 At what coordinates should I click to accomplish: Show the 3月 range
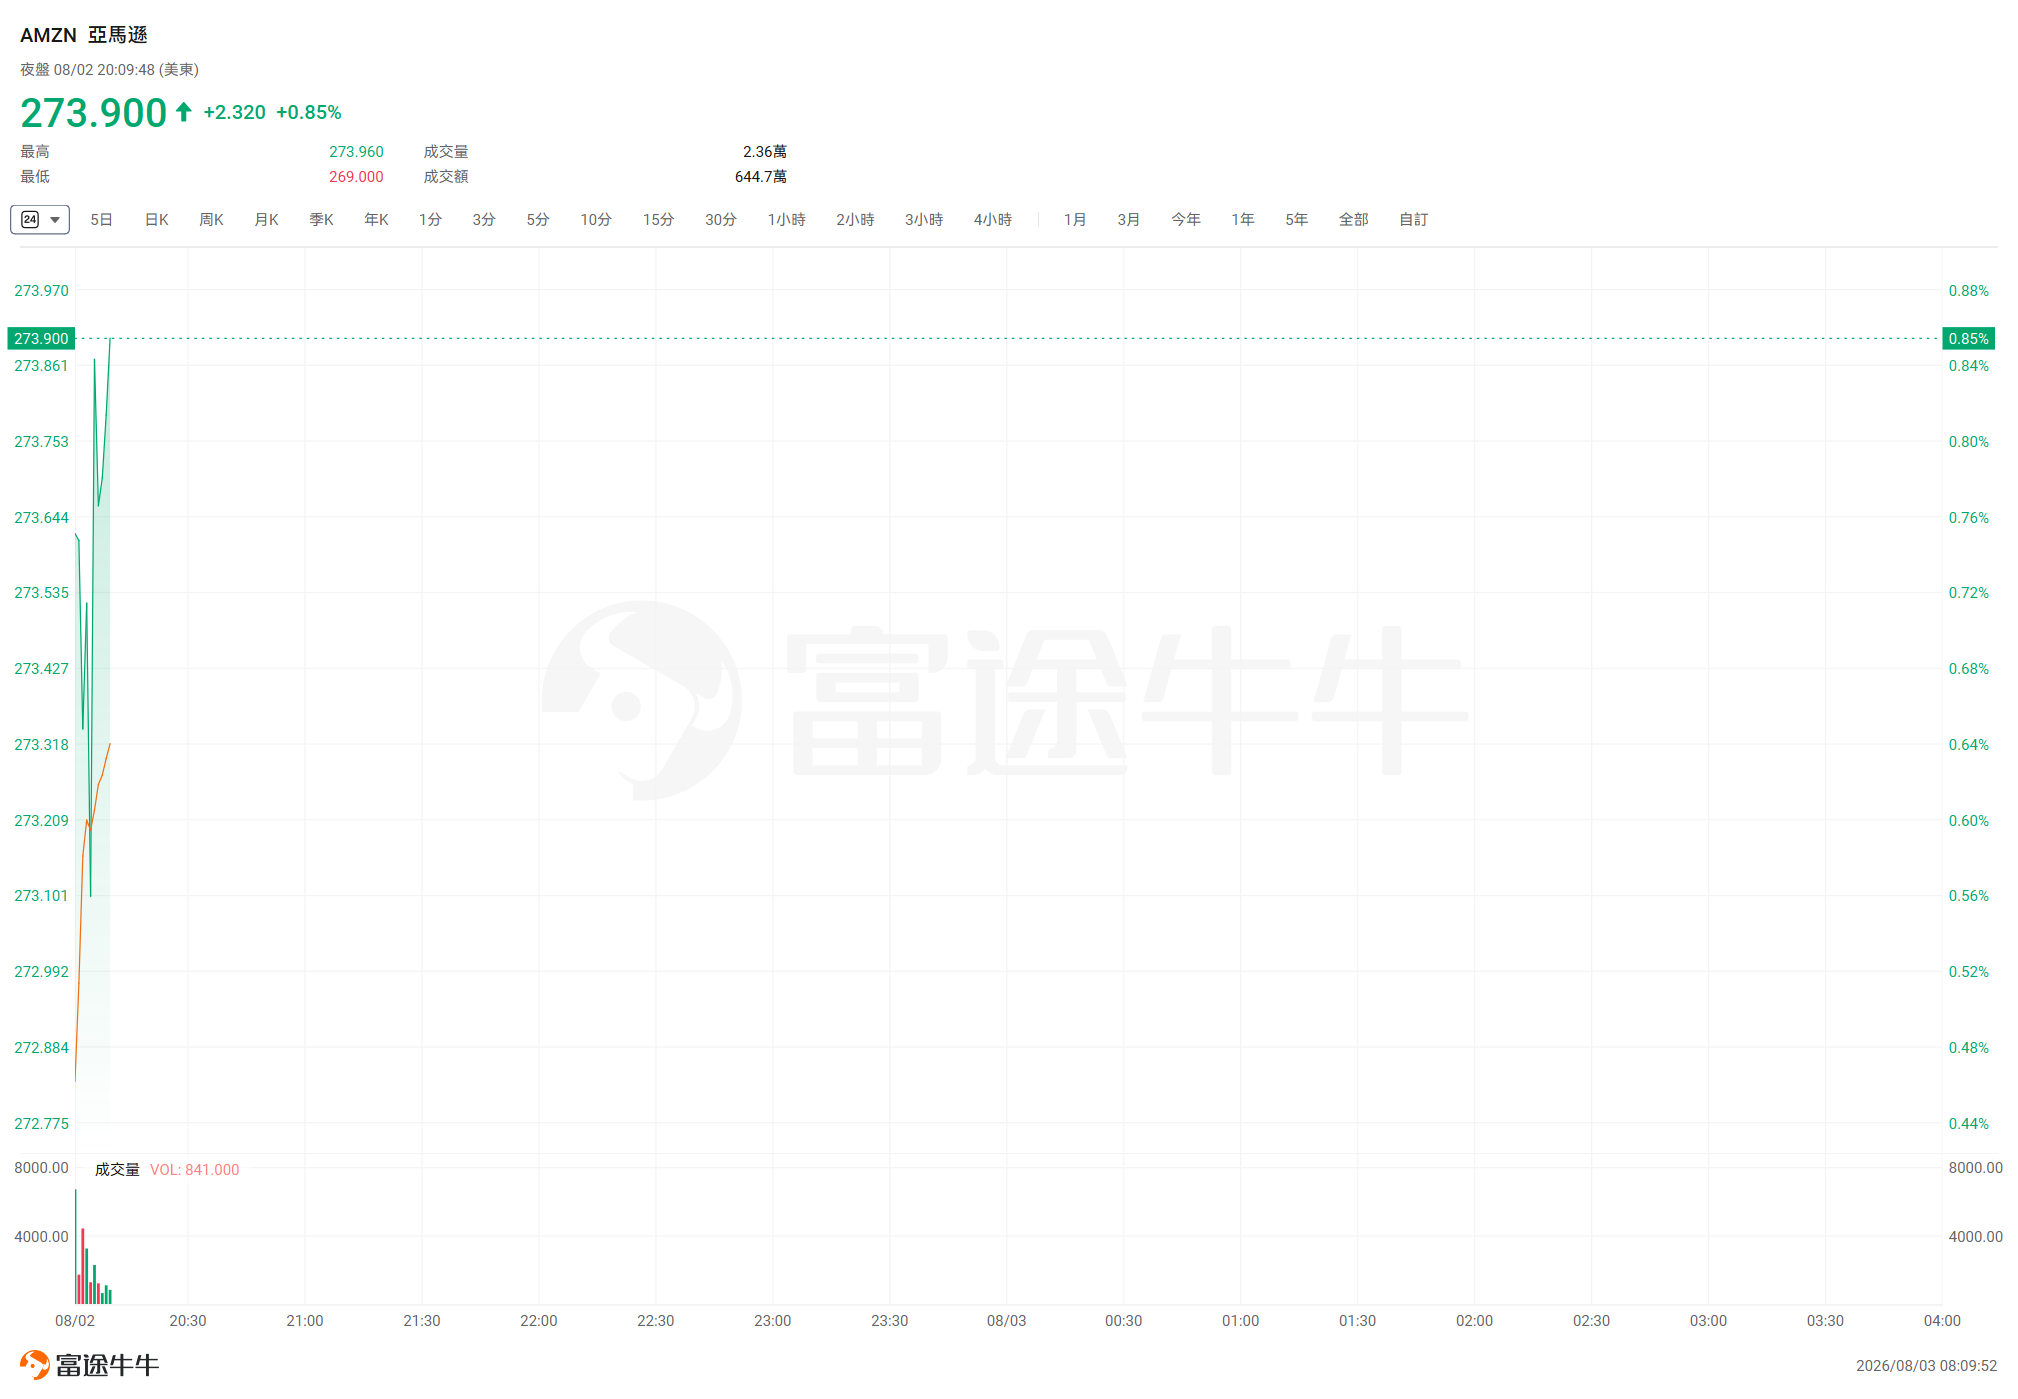(x=1129, y=219)
